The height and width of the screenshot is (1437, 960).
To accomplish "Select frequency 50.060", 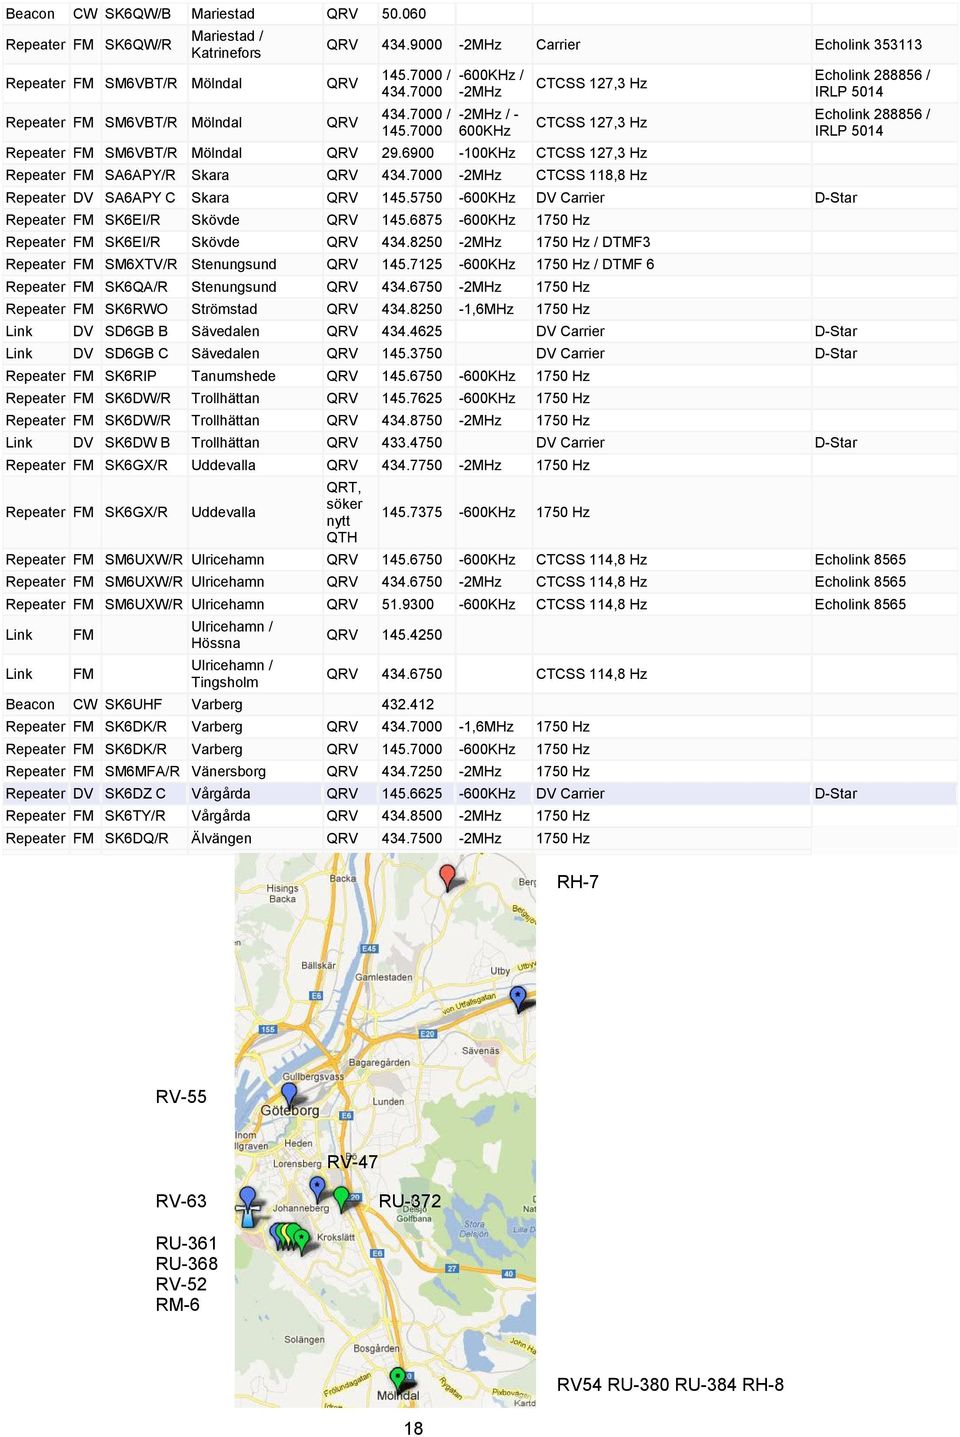I will [x=404, y=14].
